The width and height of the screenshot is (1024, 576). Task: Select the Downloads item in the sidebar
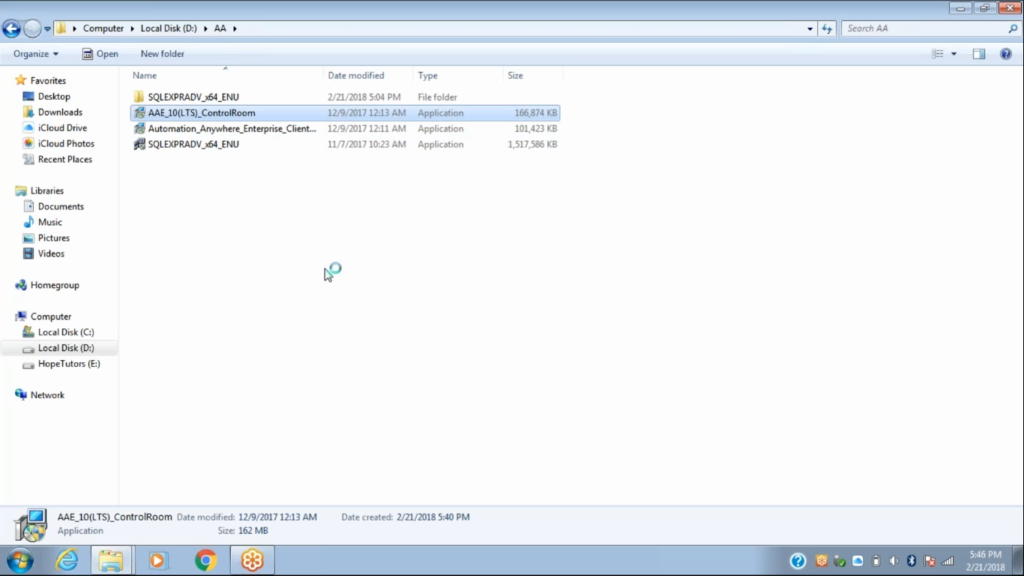[59, 112]
